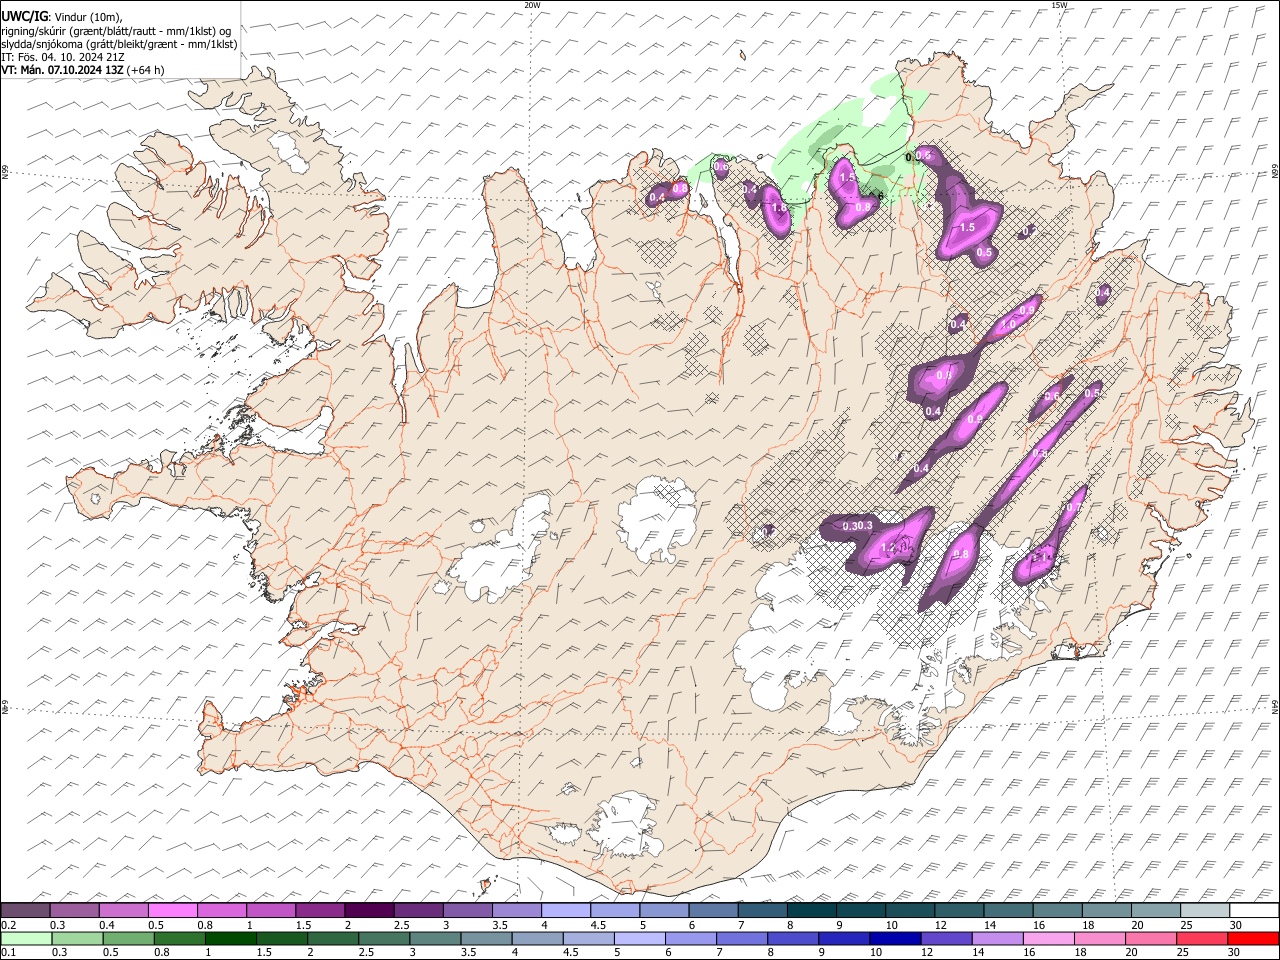
Task: Click the dark teal 8 swatch in snow scale
Action: click(812, 910)
